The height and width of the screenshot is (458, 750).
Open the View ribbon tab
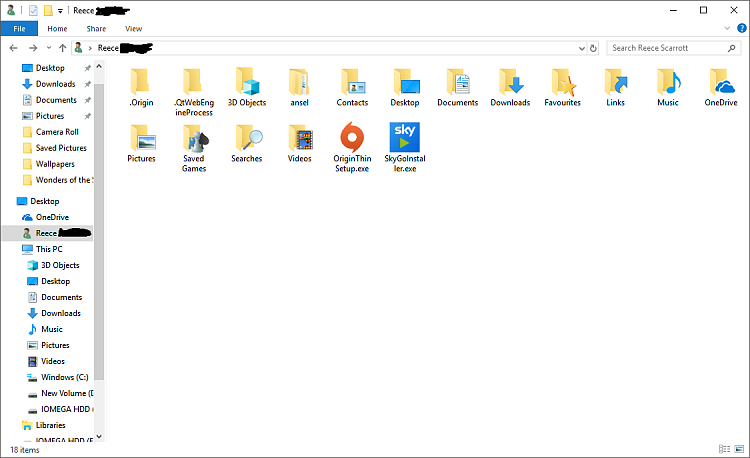point(133,29)
